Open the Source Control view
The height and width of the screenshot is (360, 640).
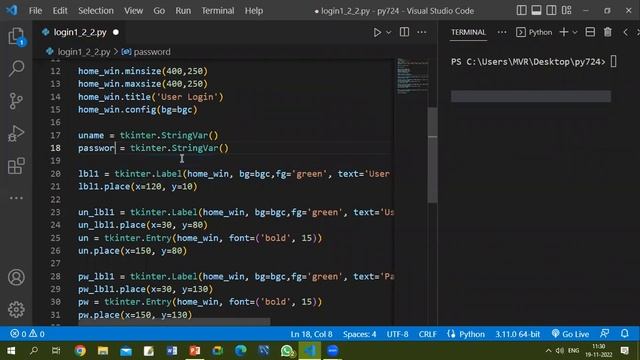[x=16, y=101]
